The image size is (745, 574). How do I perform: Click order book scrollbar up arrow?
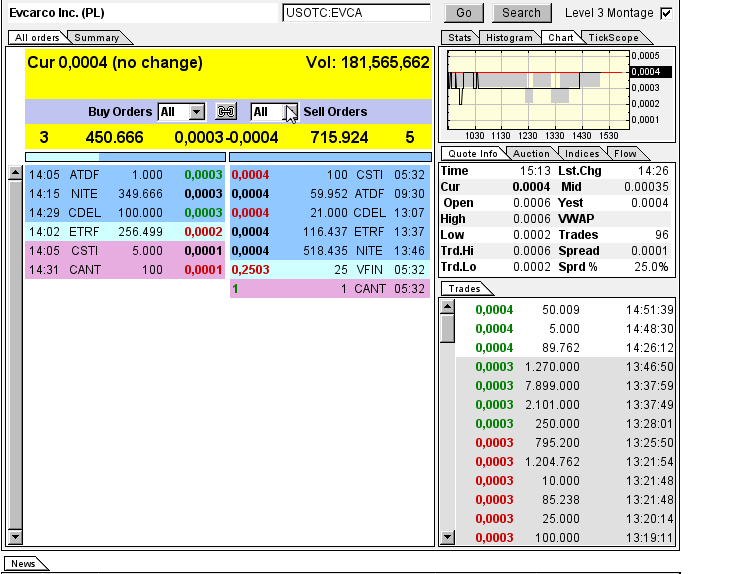pyautogui.click(x=15, y=173)
